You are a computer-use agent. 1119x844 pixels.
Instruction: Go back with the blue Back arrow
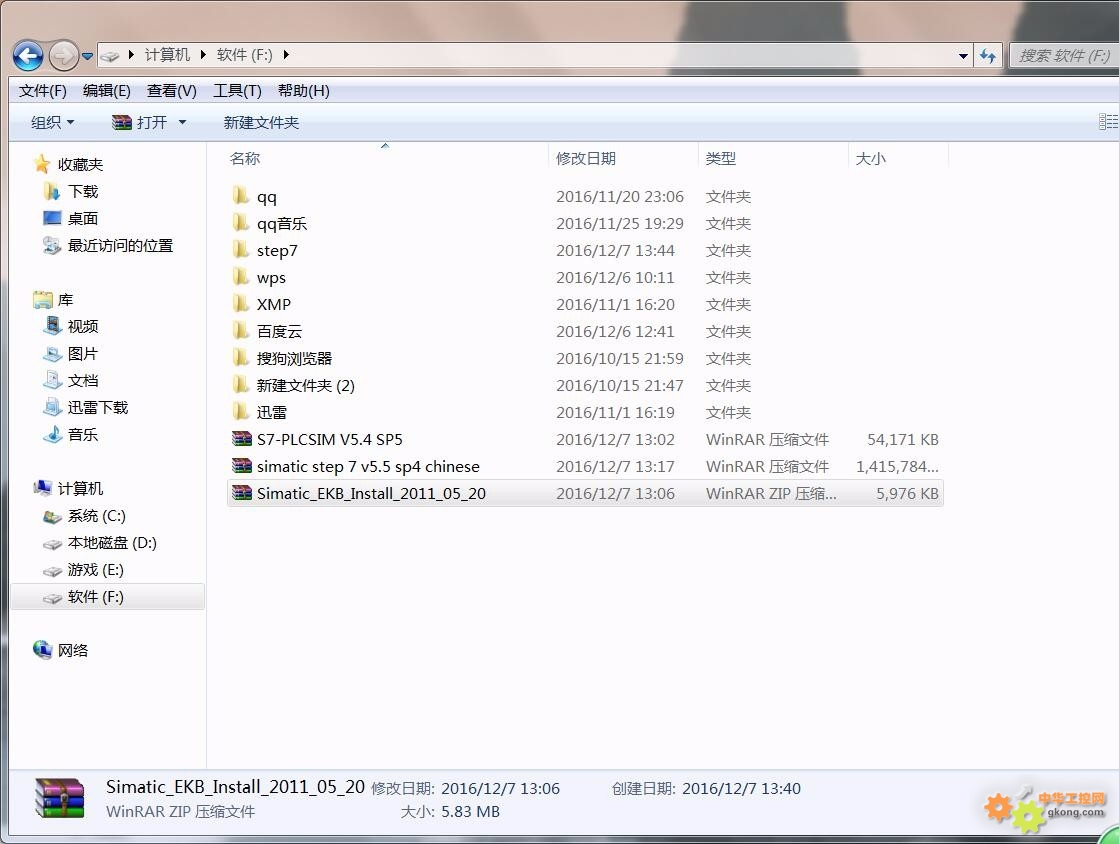click(28, 56)
